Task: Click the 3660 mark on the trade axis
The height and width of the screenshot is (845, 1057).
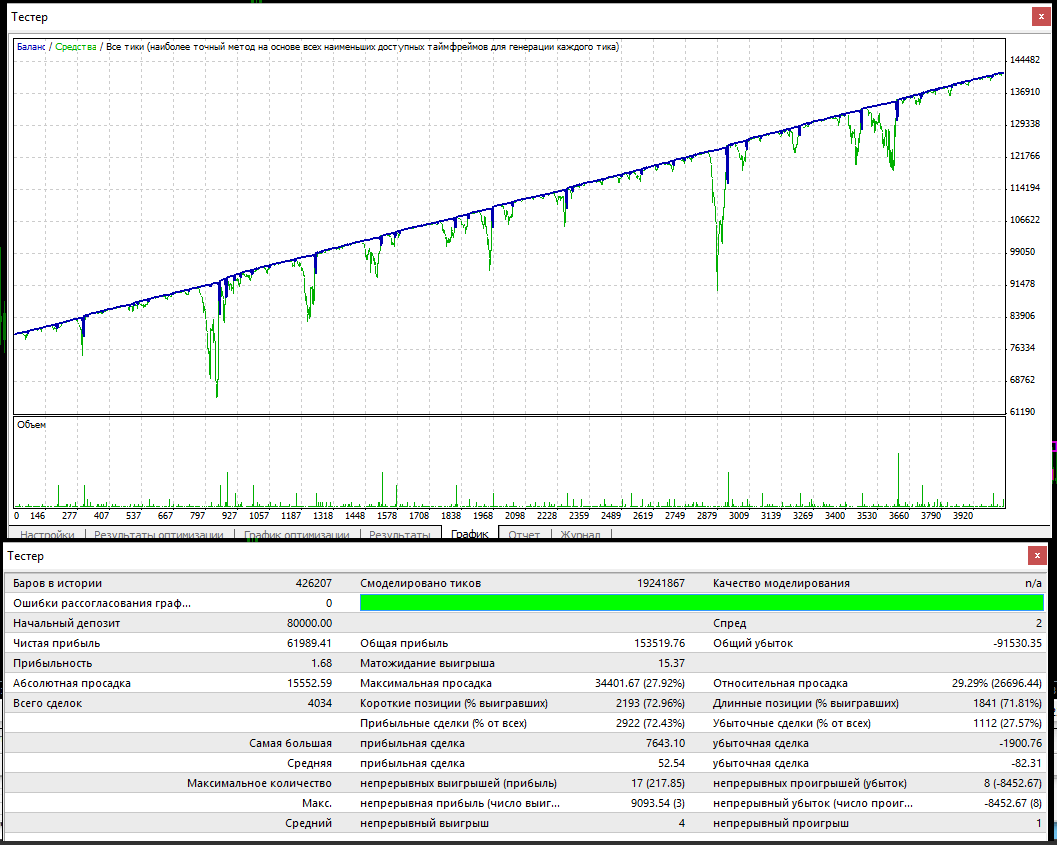Action: [x=899, y=515]
